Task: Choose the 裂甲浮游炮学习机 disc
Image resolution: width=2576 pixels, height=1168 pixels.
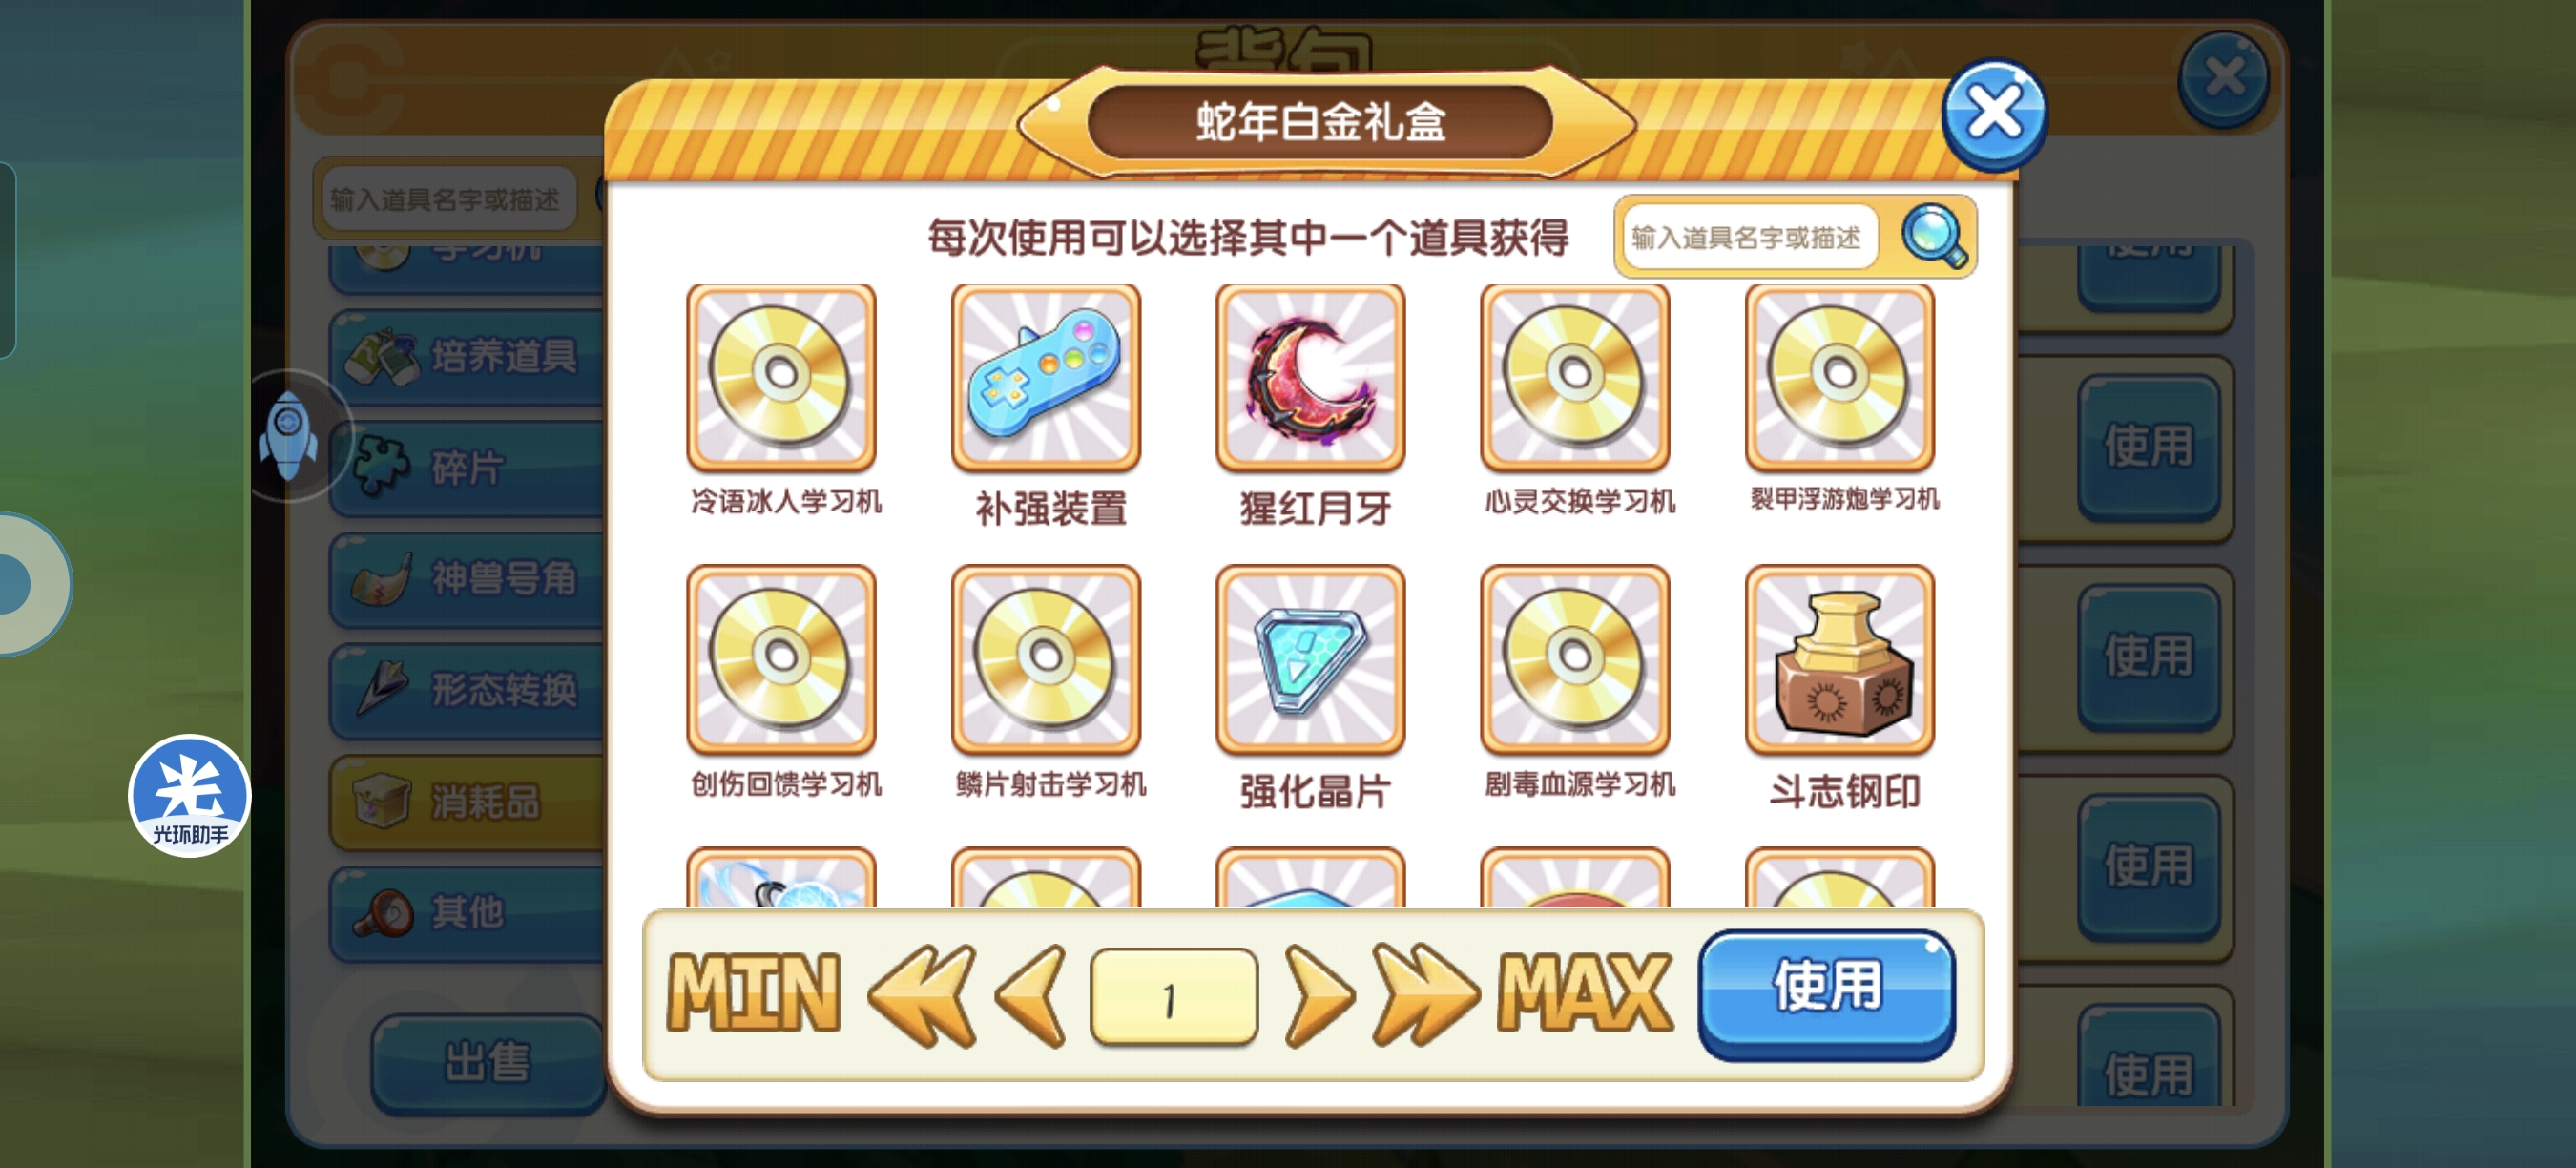Action: point(1839,378)
